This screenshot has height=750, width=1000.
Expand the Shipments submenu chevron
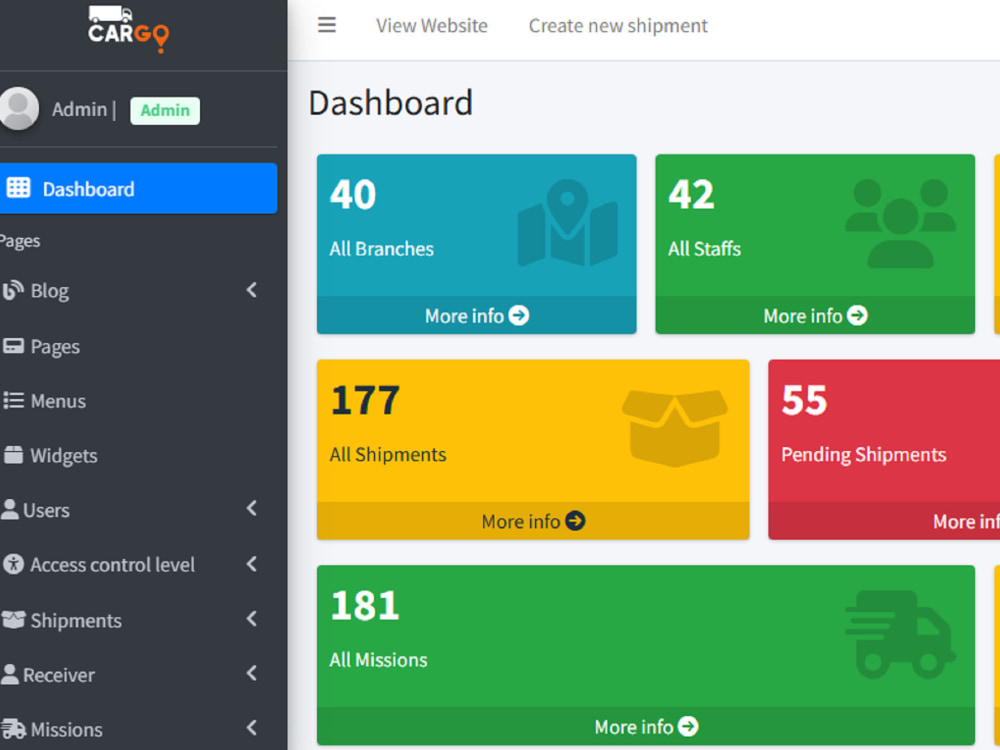[x=252, y=619]
